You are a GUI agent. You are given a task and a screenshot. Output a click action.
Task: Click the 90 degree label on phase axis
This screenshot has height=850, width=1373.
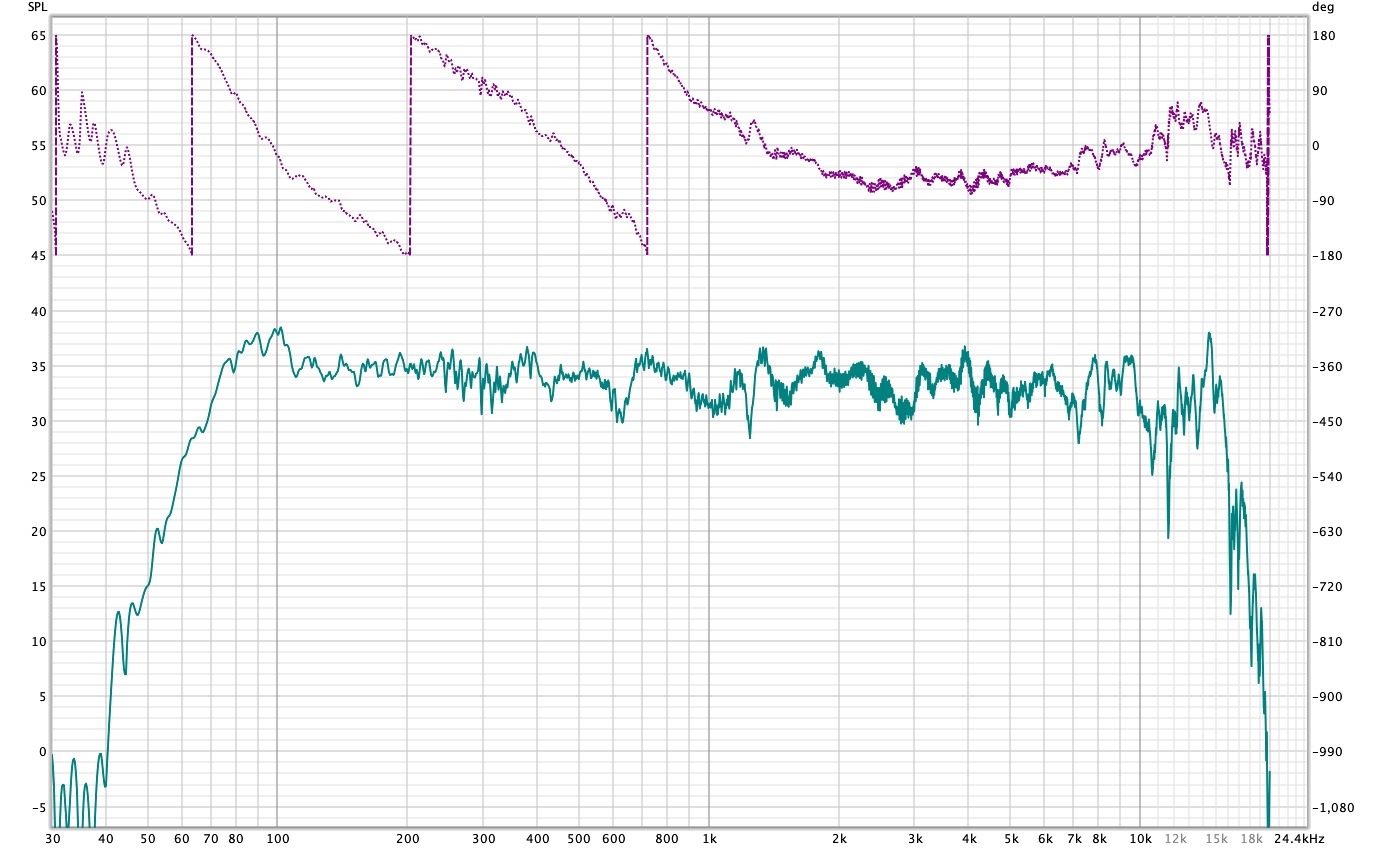pos(1319,91)
